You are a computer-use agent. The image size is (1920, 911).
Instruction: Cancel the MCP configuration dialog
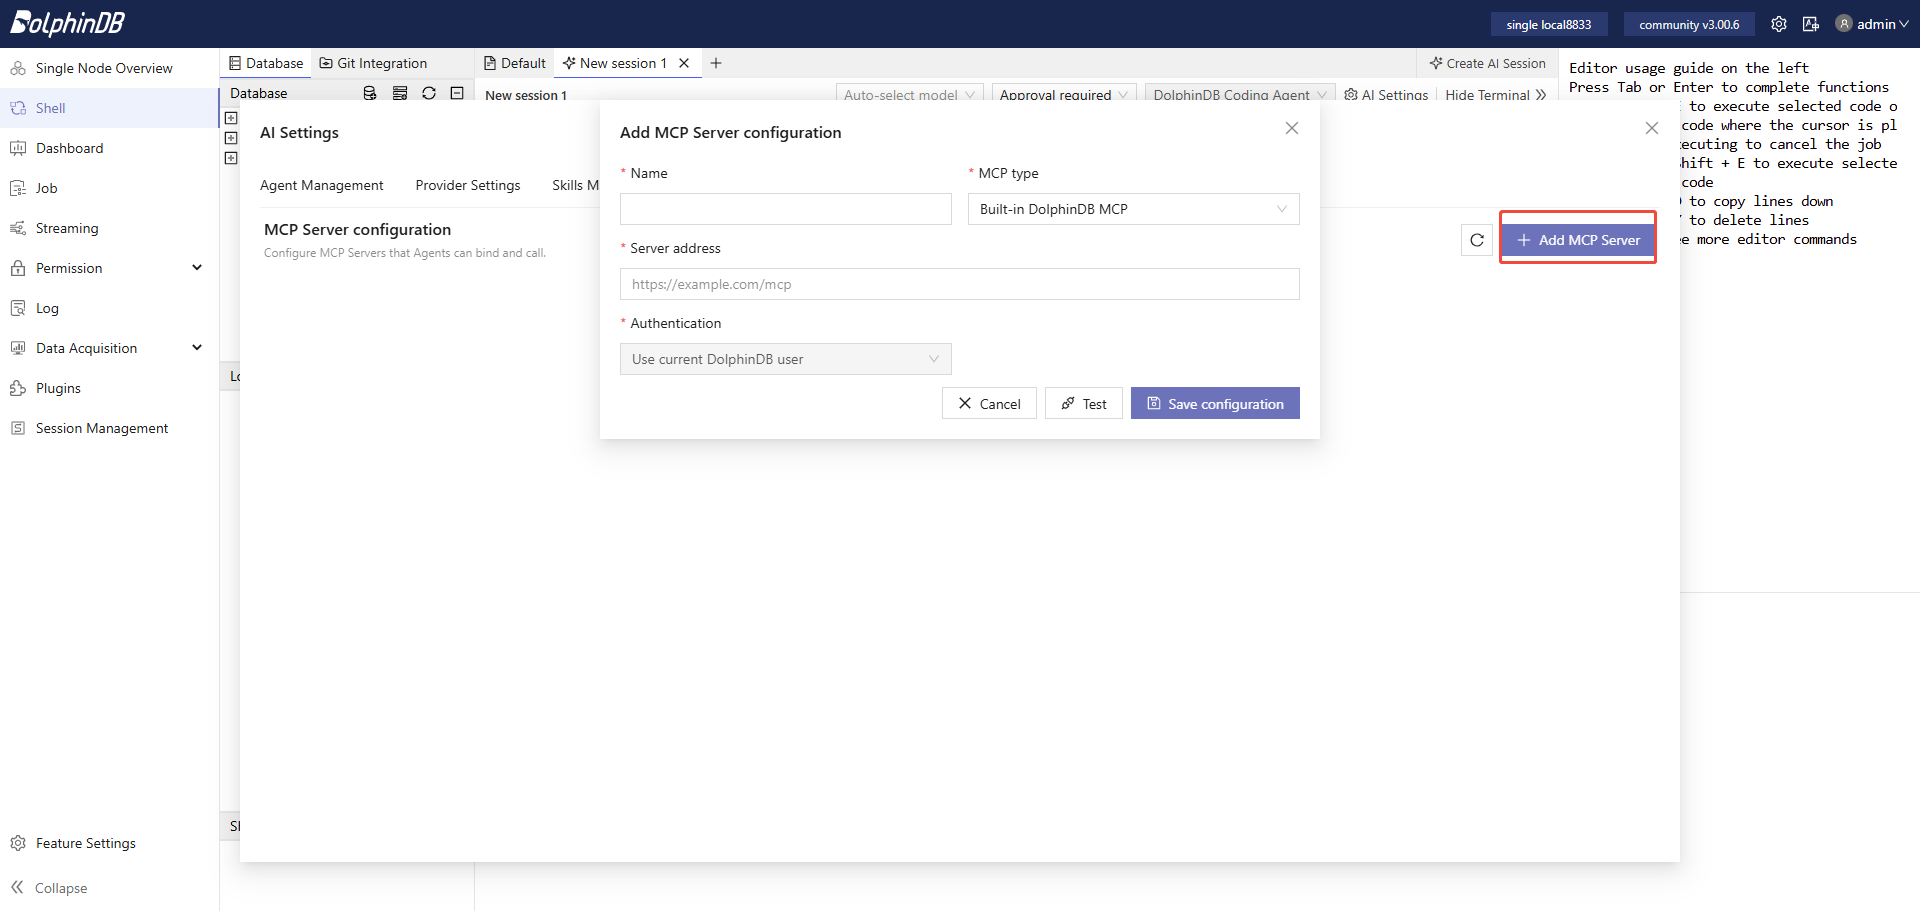click(x=989, y=403)
